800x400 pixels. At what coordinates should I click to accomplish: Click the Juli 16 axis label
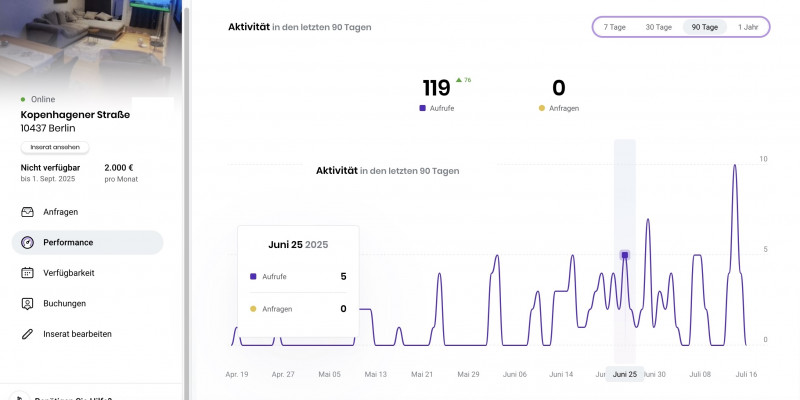click(x=746, y=374)
